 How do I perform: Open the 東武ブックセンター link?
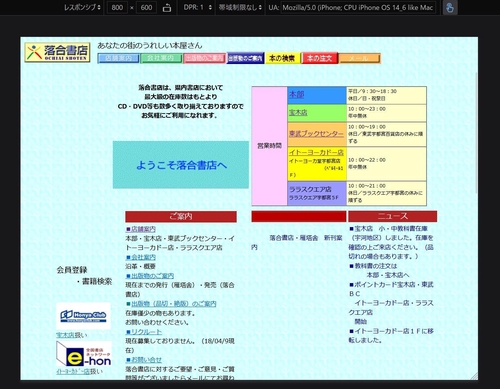[x=316, y=134]
